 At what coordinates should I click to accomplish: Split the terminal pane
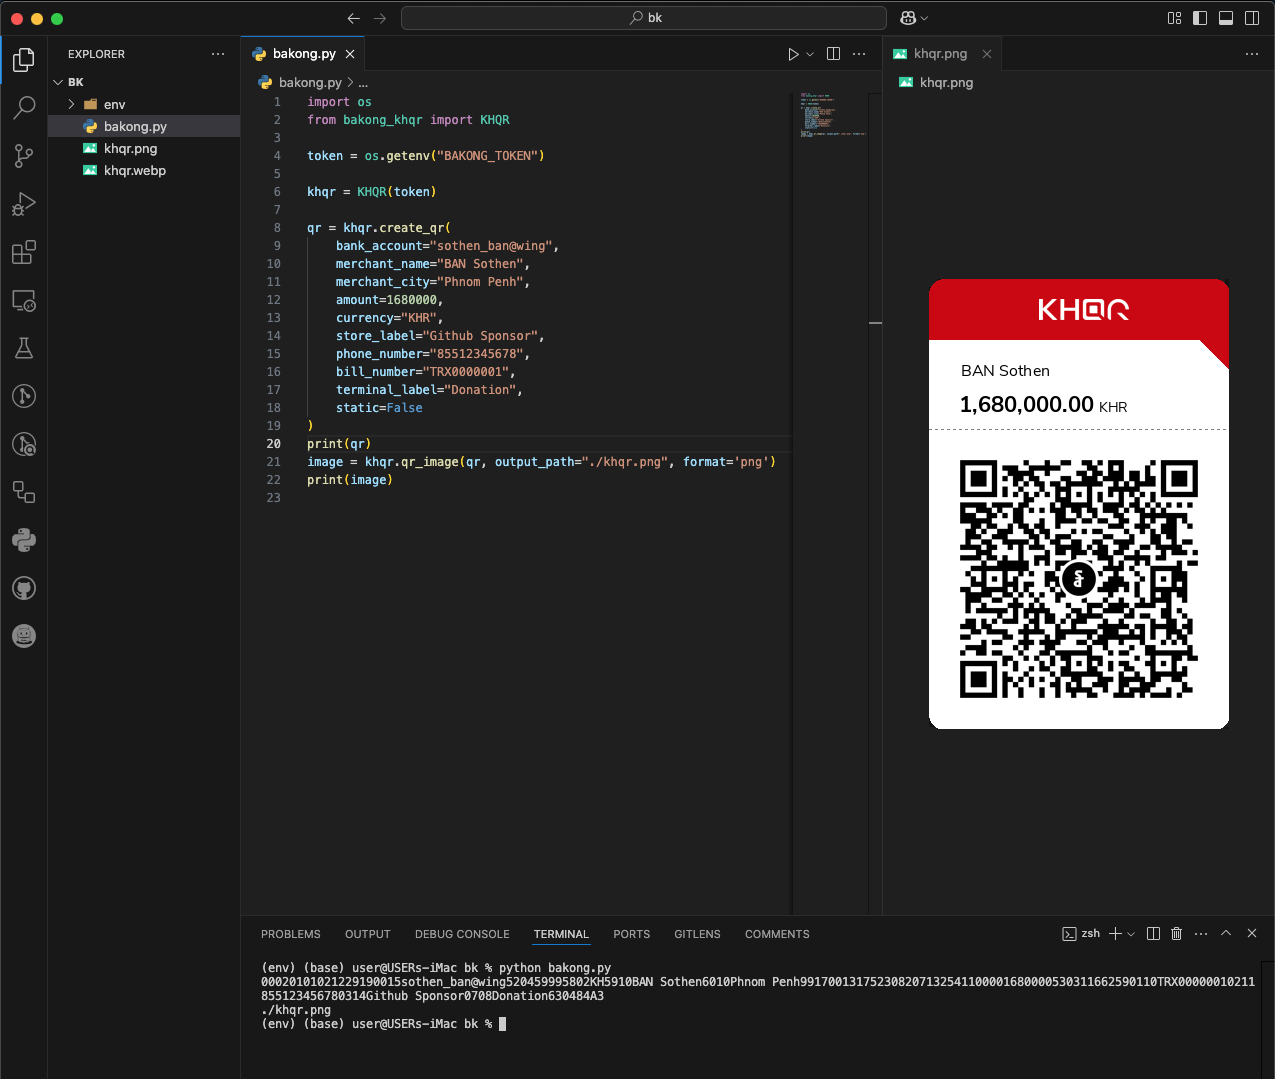tap(1152, 933)
